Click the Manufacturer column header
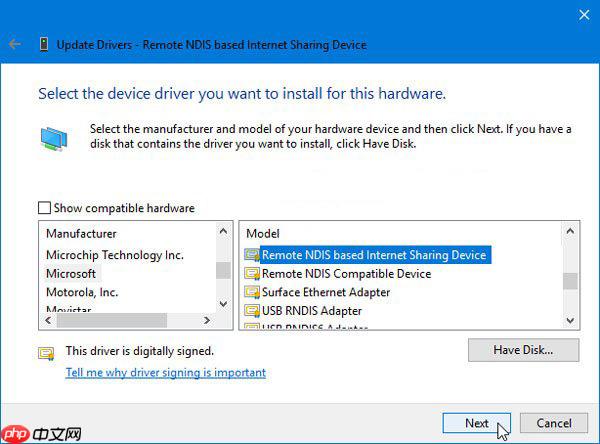 pyautogui.click(x=81, y=233)
